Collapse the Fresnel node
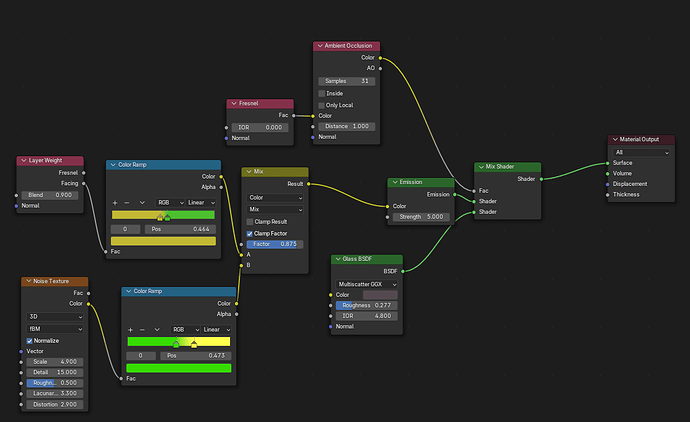Viewport: 690px width, 422px height. coord(234,103)
